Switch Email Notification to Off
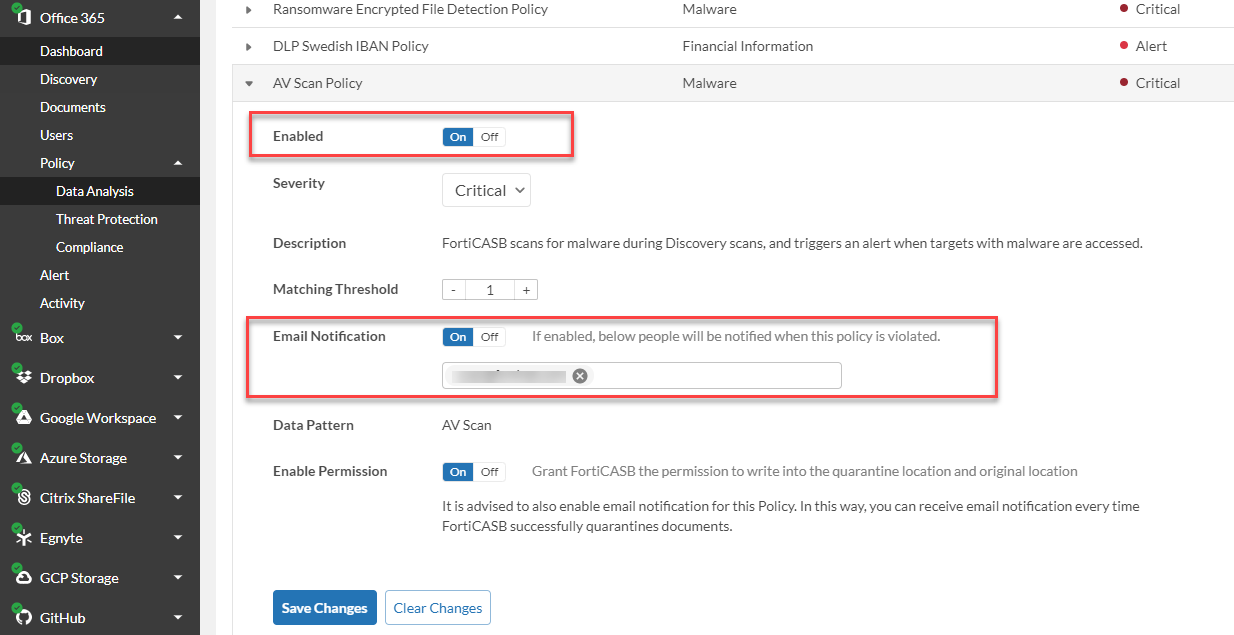 tap(489, 337)
